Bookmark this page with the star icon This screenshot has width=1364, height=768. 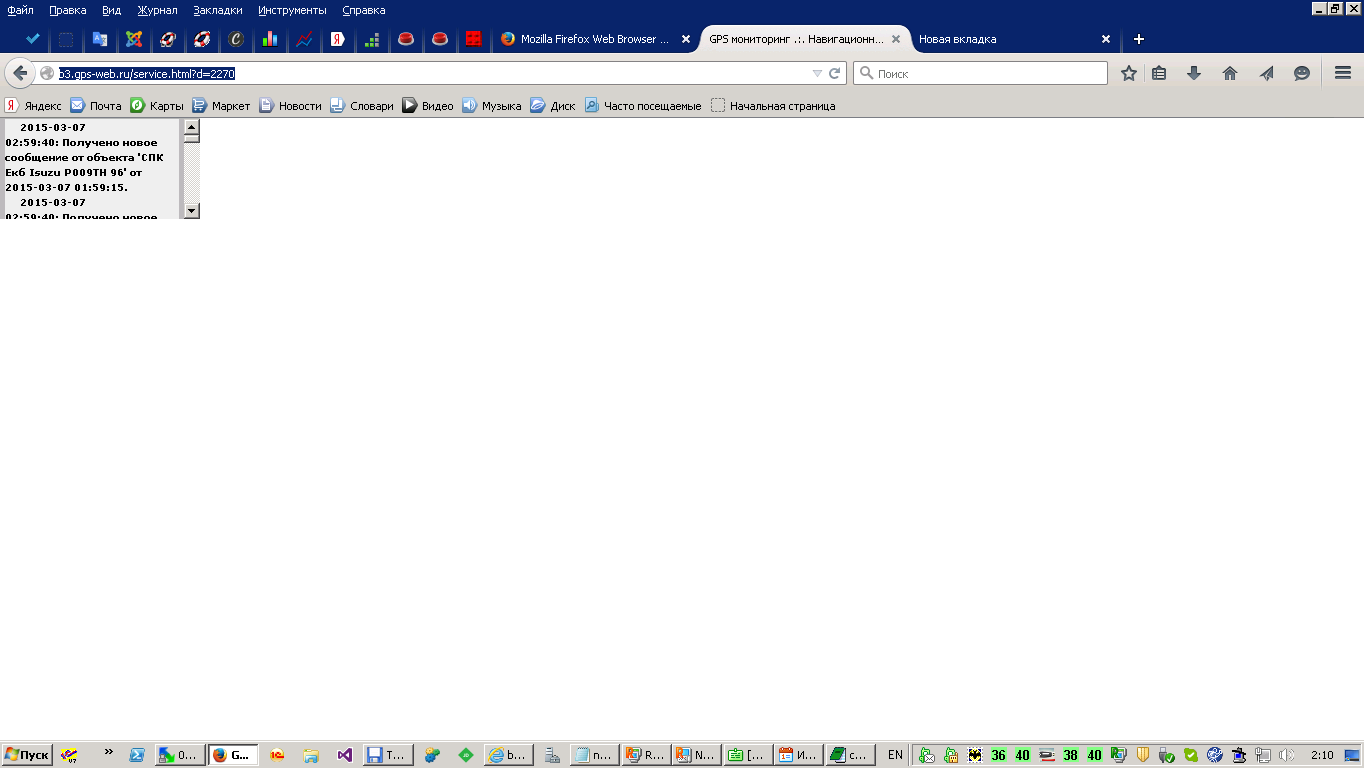[x=1129, y=73]
